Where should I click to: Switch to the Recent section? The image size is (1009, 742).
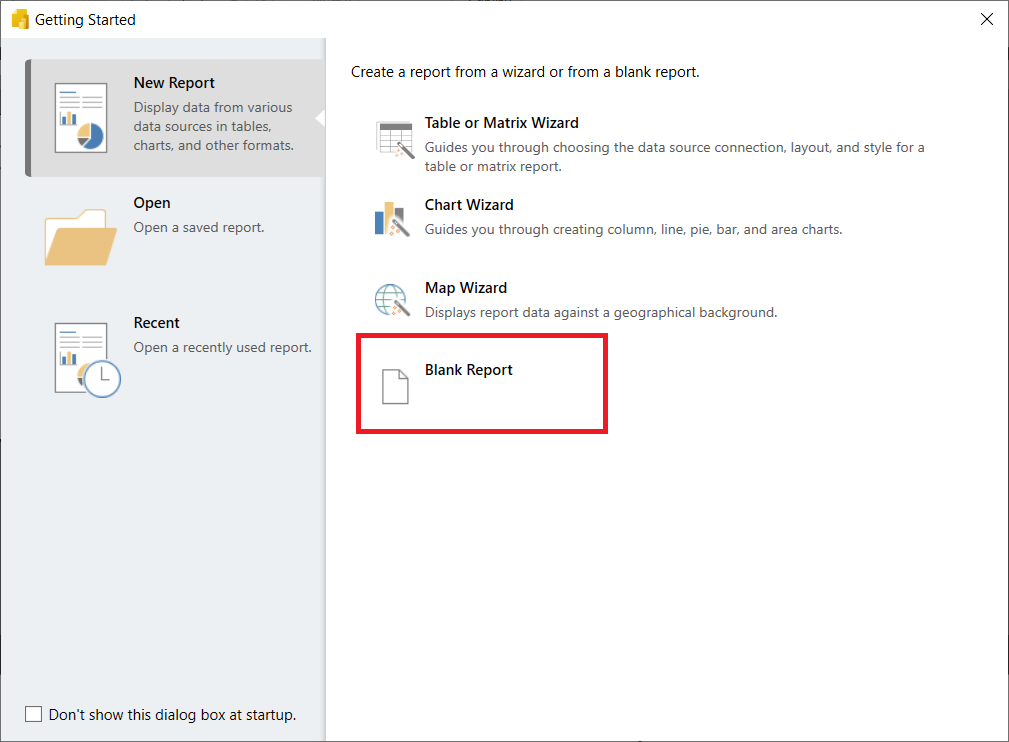point(157,322)
